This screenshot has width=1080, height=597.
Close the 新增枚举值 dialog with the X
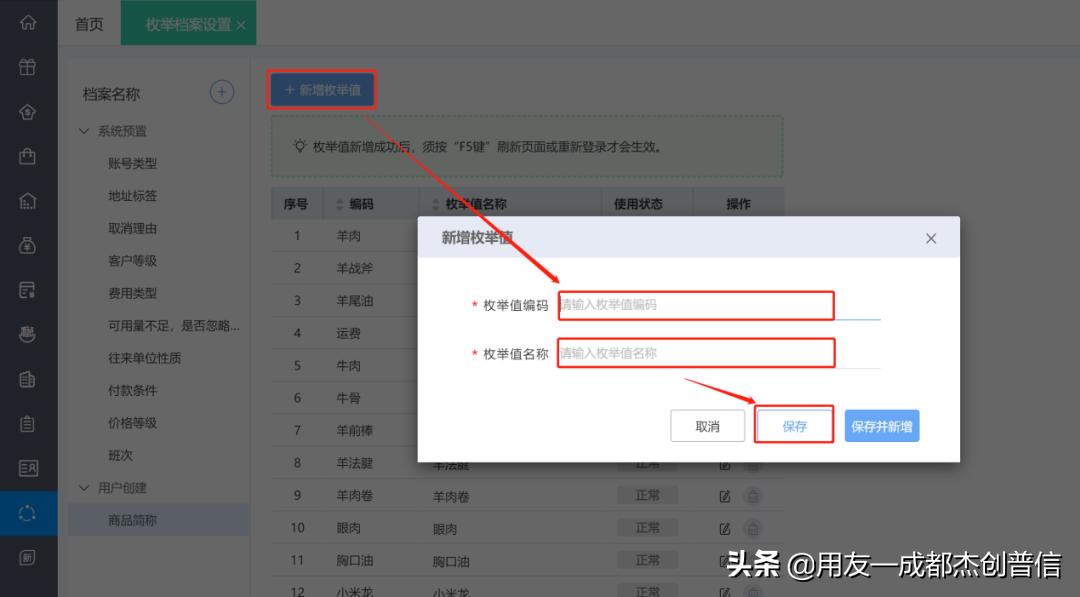coord(931,238)
